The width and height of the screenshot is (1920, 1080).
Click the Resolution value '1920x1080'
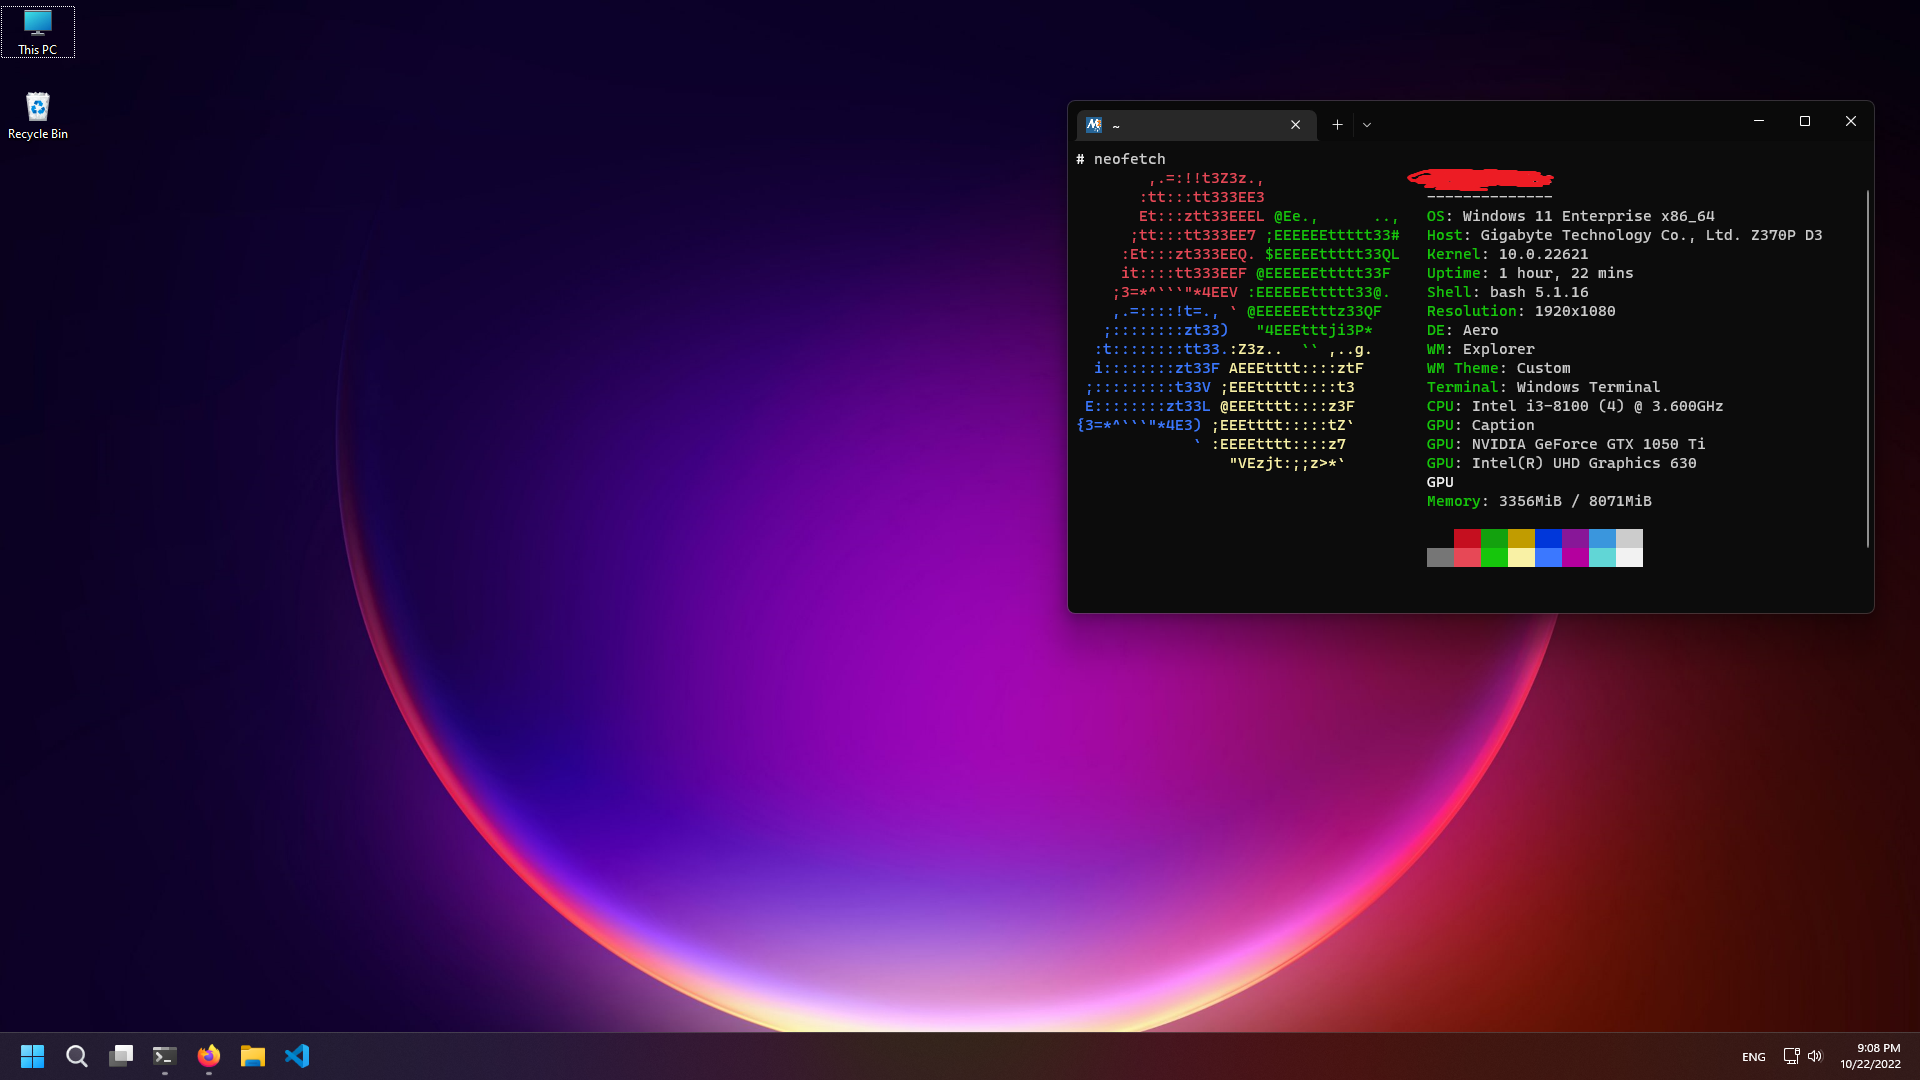click(x=1575, y=311)
